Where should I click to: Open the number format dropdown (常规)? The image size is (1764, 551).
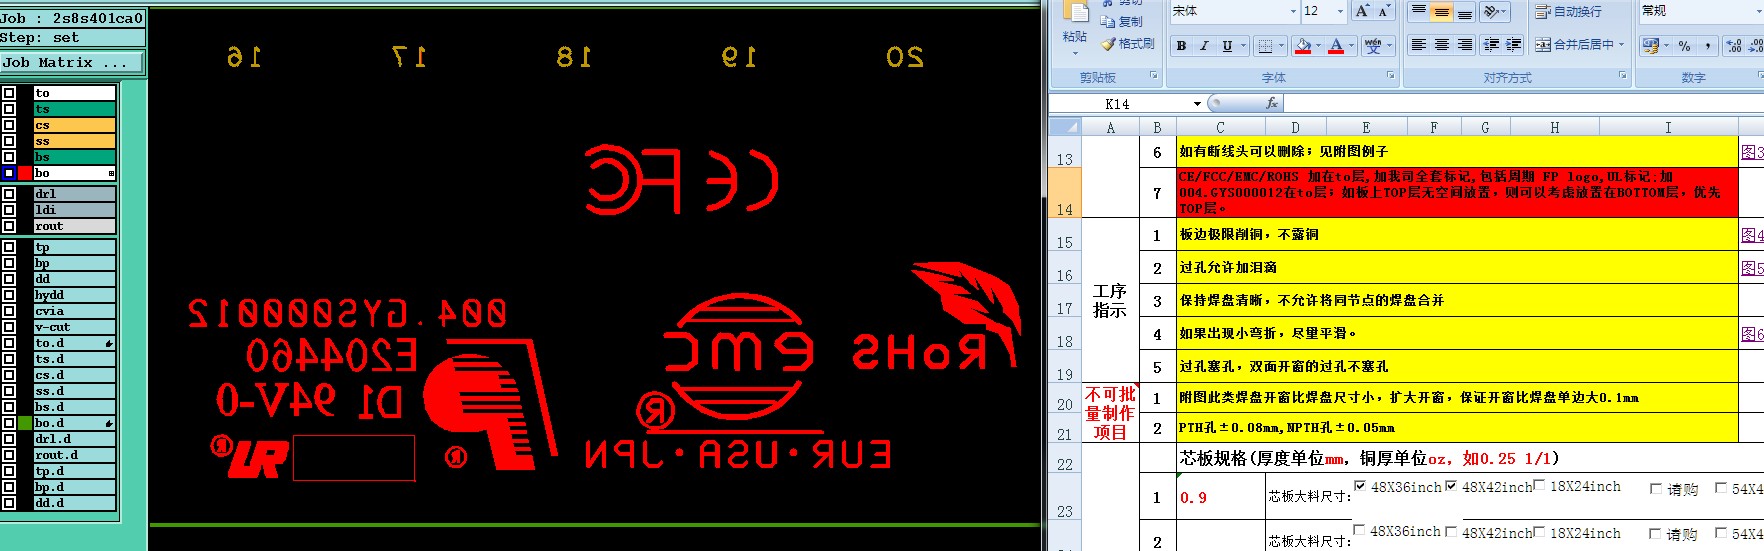click(x=1758, y=11)
